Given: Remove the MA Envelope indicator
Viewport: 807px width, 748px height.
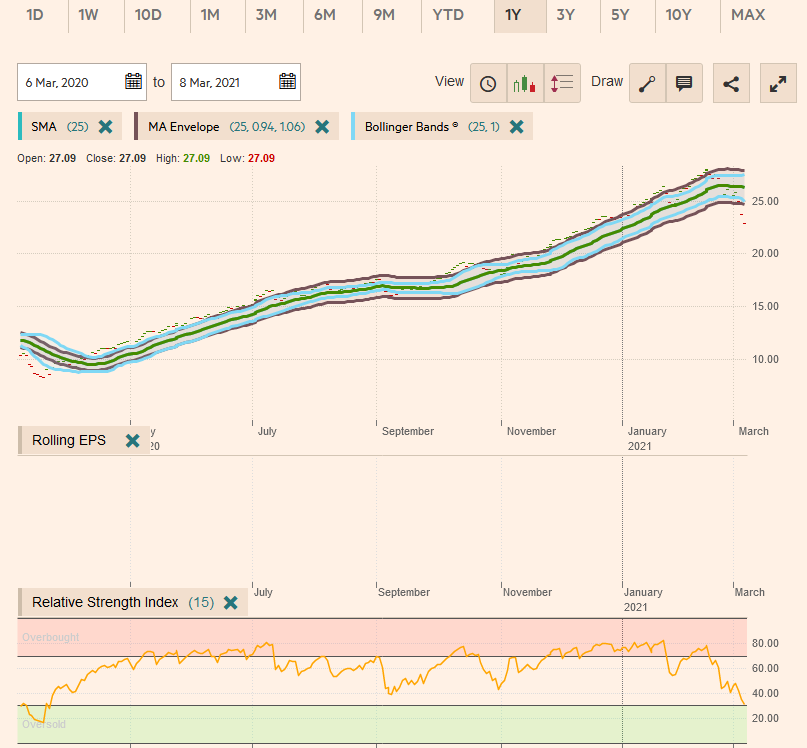Looking at the screenshot, I should [322, 127].
